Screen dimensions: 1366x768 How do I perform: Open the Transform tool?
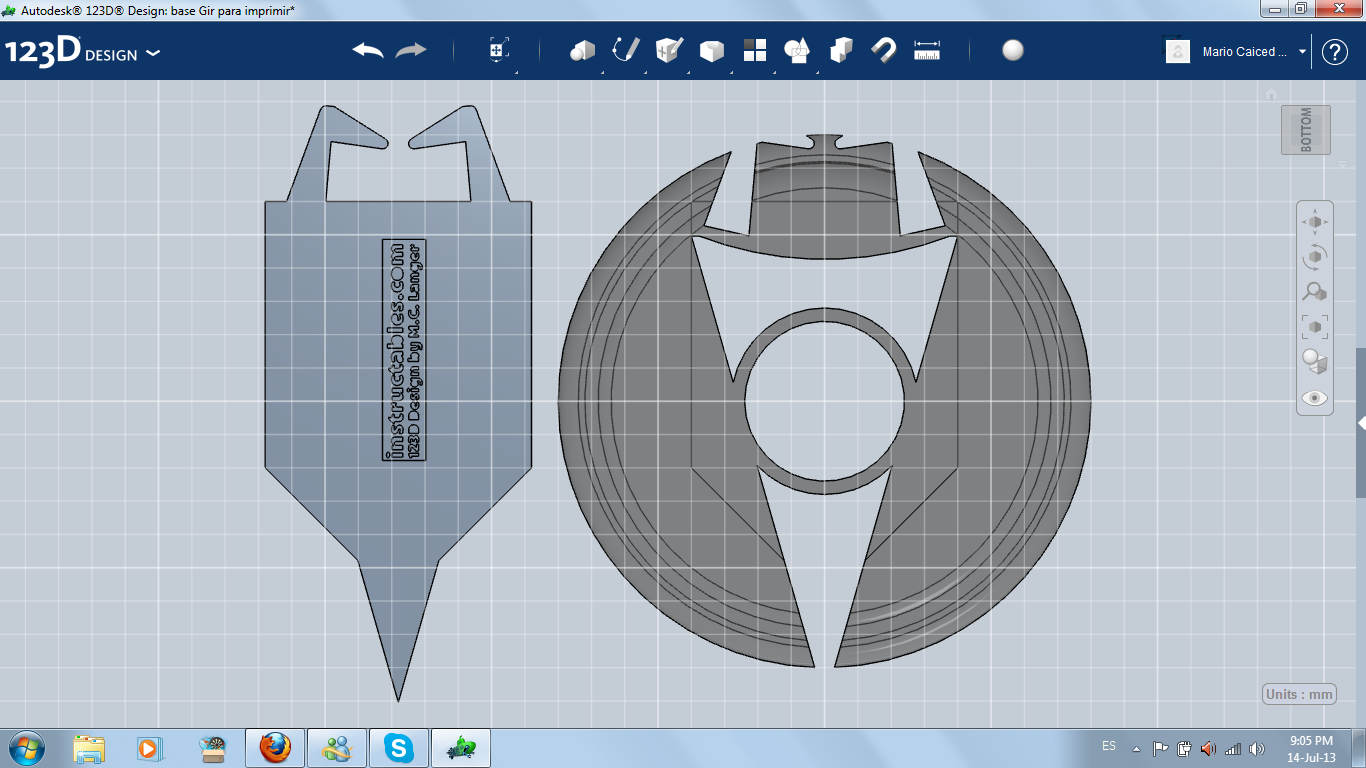[x=499, y=50]
